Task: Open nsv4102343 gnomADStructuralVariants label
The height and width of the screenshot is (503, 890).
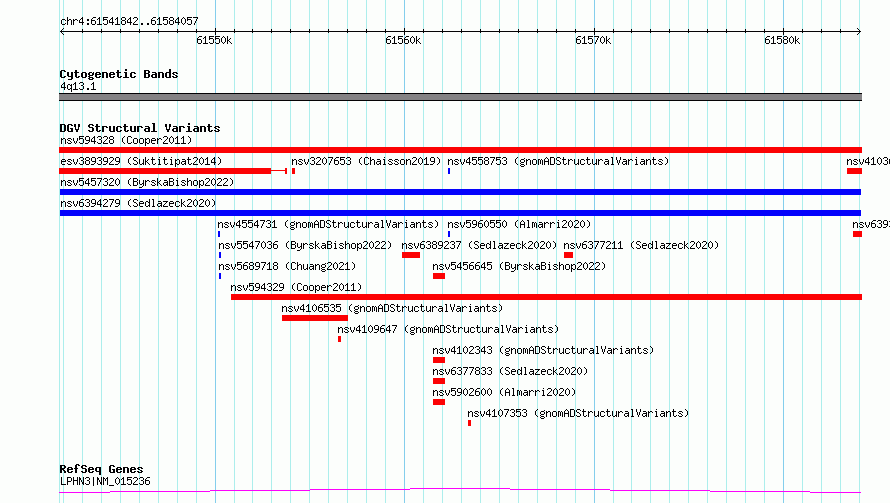Action: 543,350
